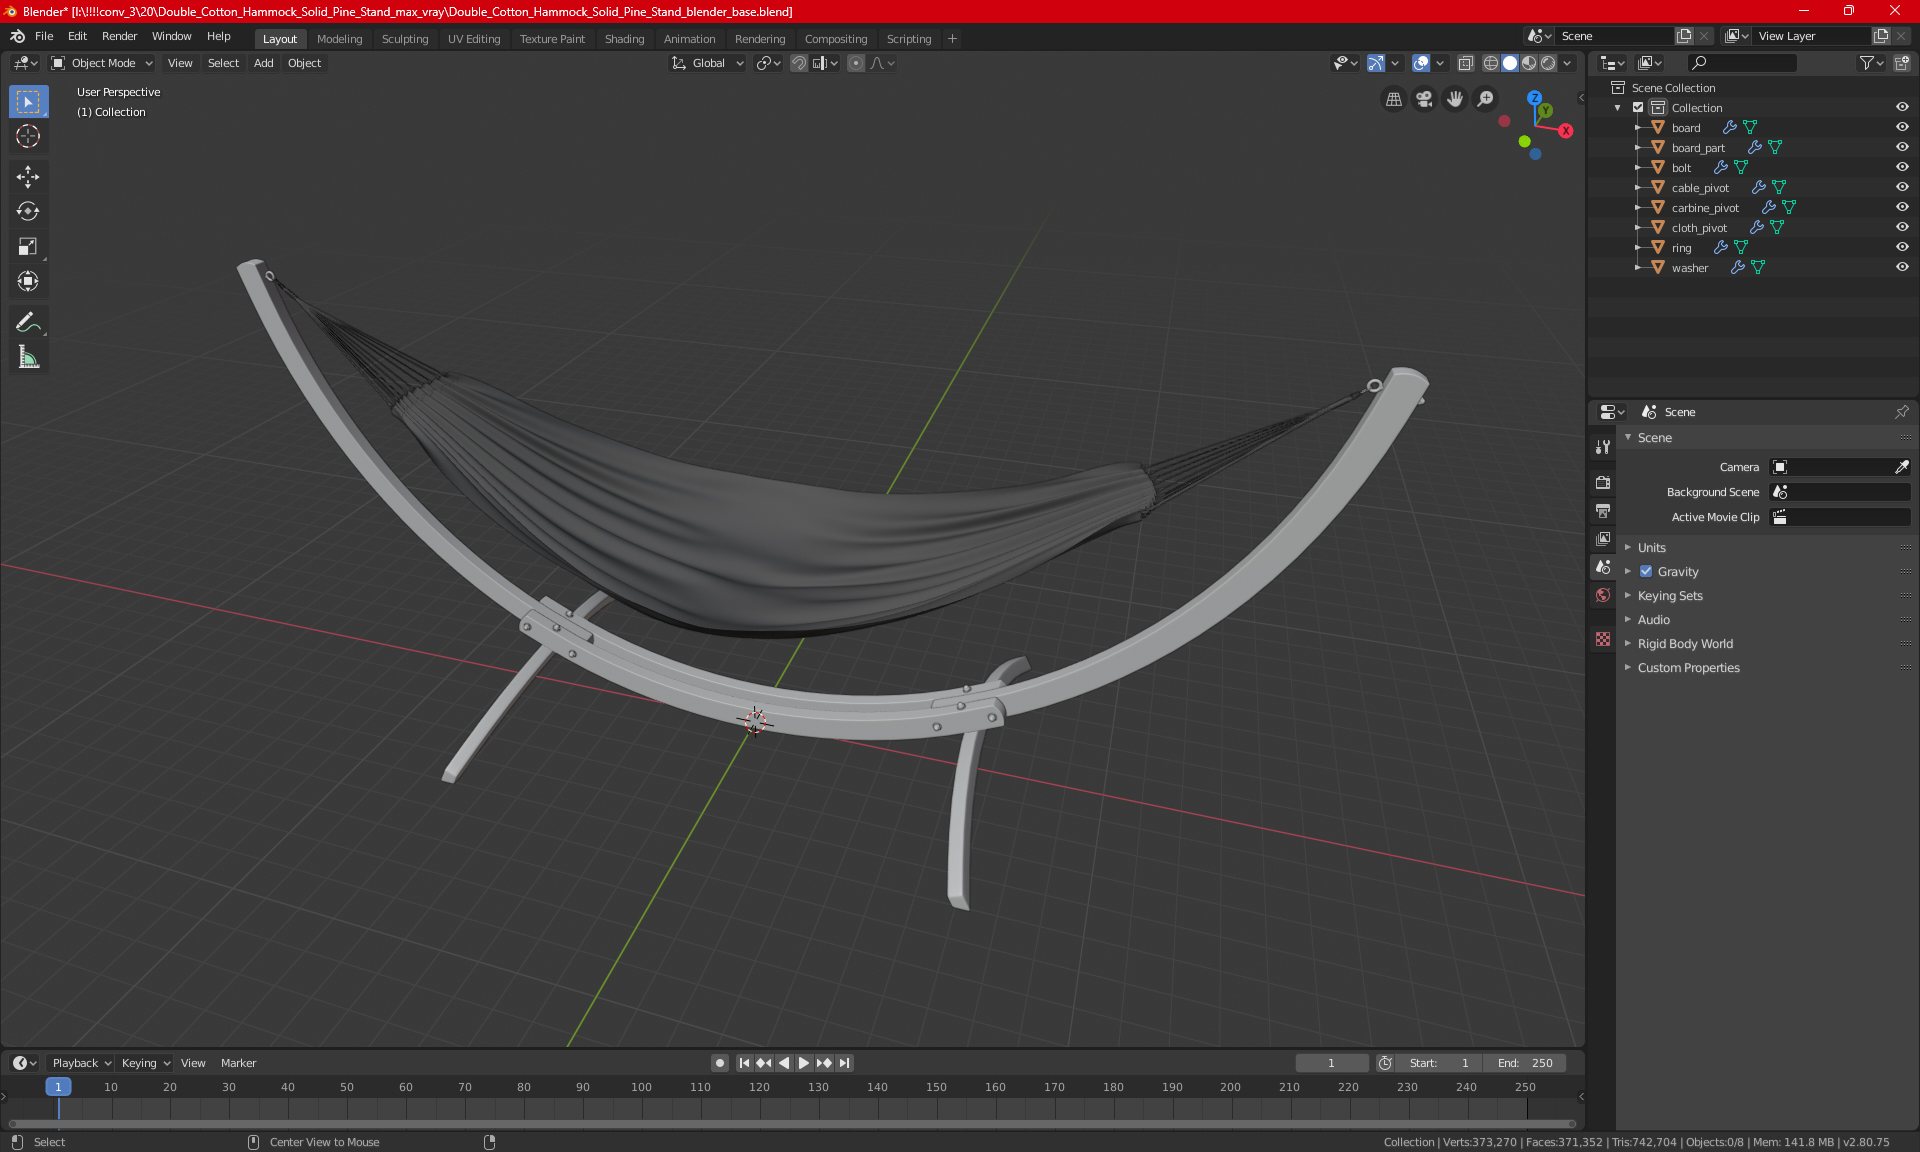Click the End frame 250 field
Viewport: 1920px width, 1152px height.
[1525, 1063]
